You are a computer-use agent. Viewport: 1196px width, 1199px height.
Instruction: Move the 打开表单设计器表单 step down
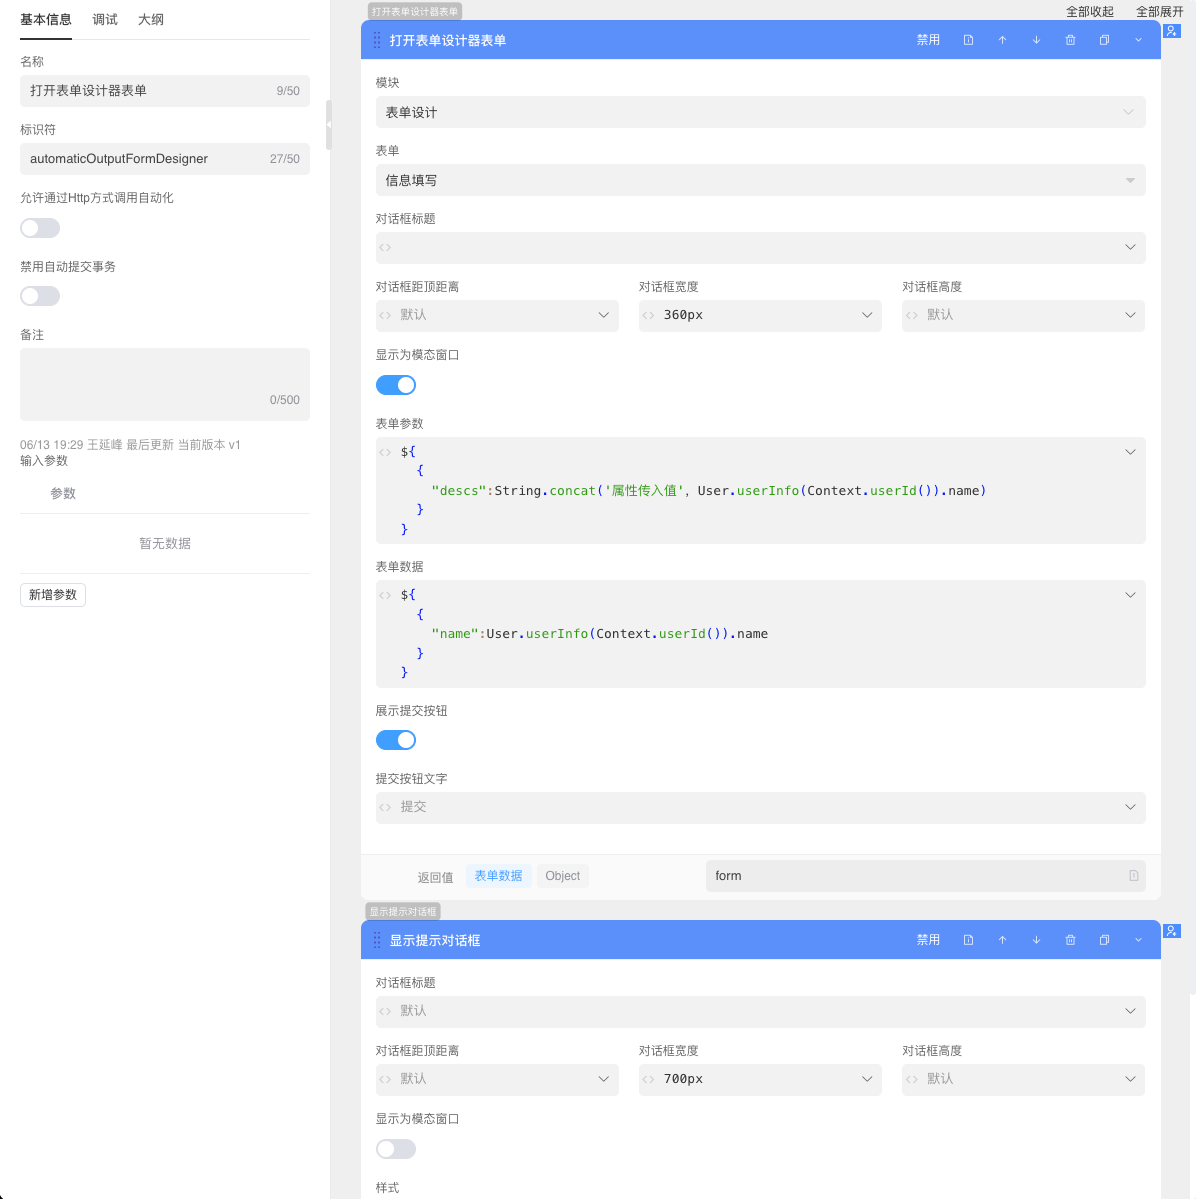(1036, 40)
